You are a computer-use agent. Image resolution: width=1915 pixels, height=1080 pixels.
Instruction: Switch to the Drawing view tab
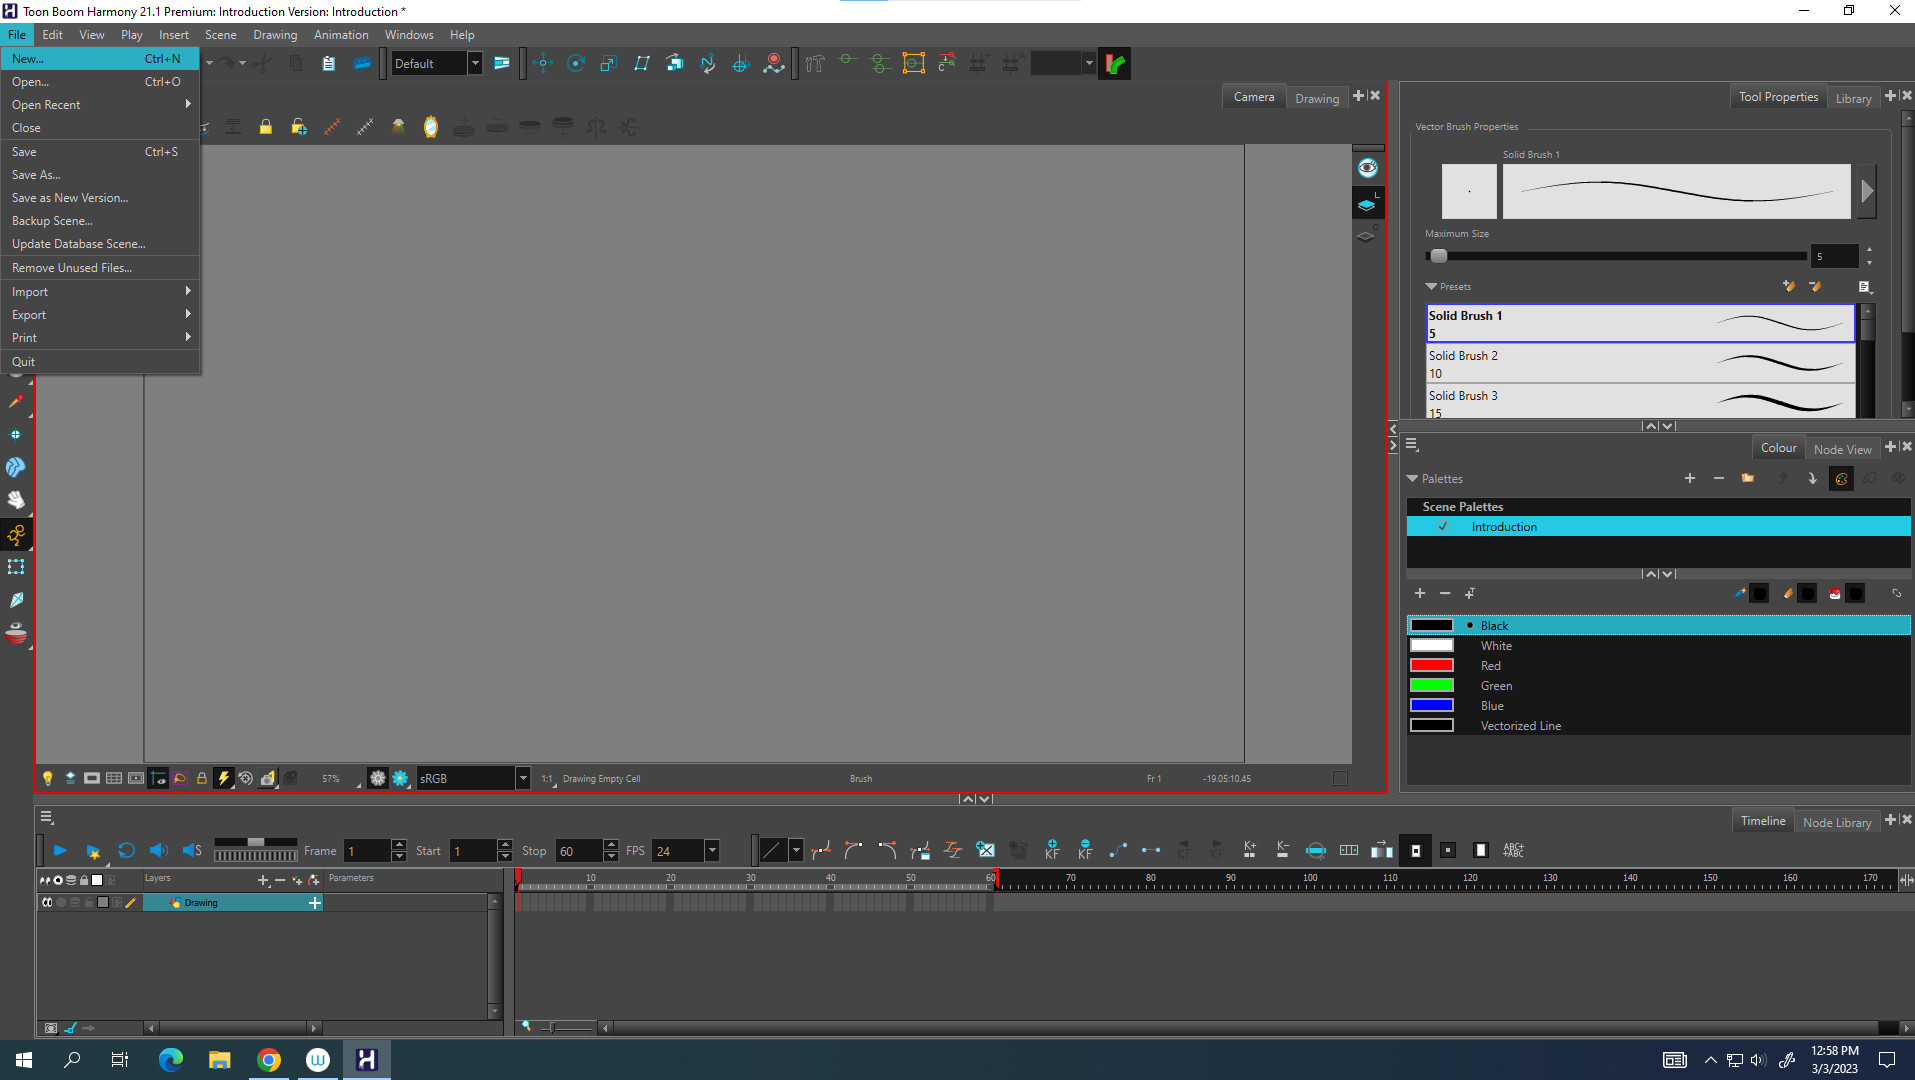[x=1316, y=98]
